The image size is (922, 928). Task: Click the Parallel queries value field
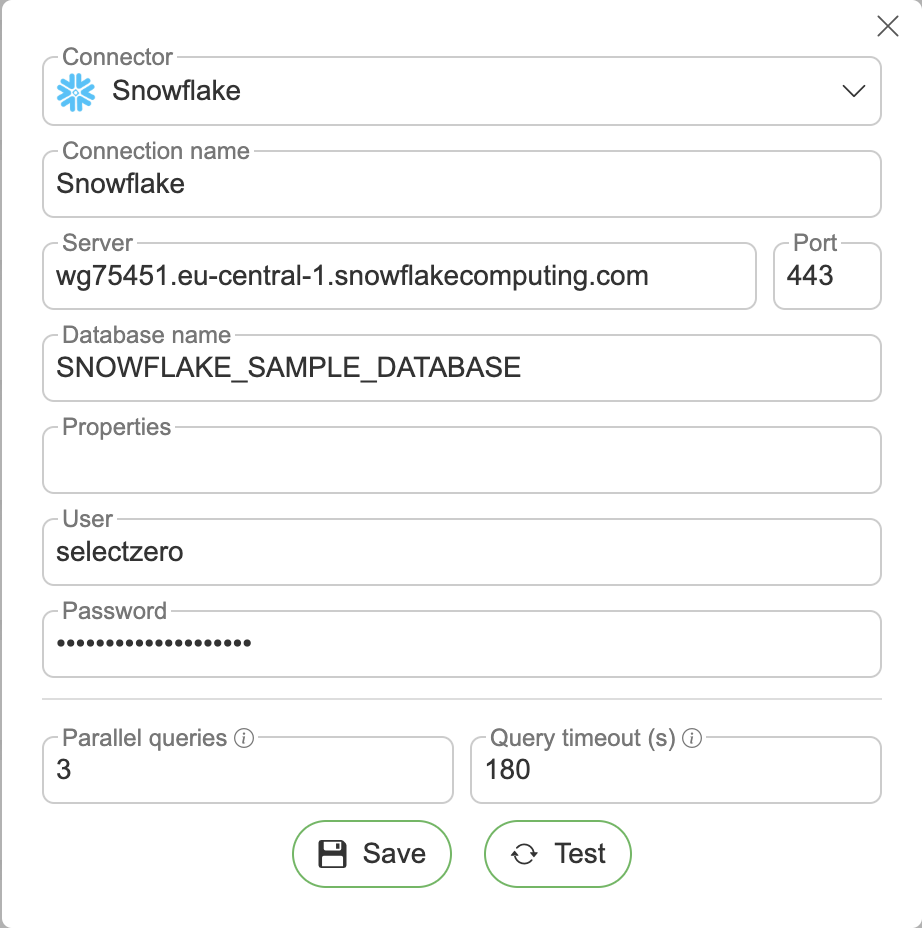click(x=247, y=771)
